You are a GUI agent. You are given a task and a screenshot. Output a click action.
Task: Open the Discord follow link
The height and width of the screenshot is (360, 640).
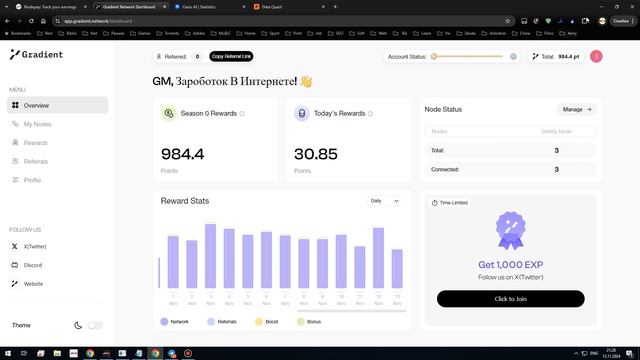(x=27, y=265)
